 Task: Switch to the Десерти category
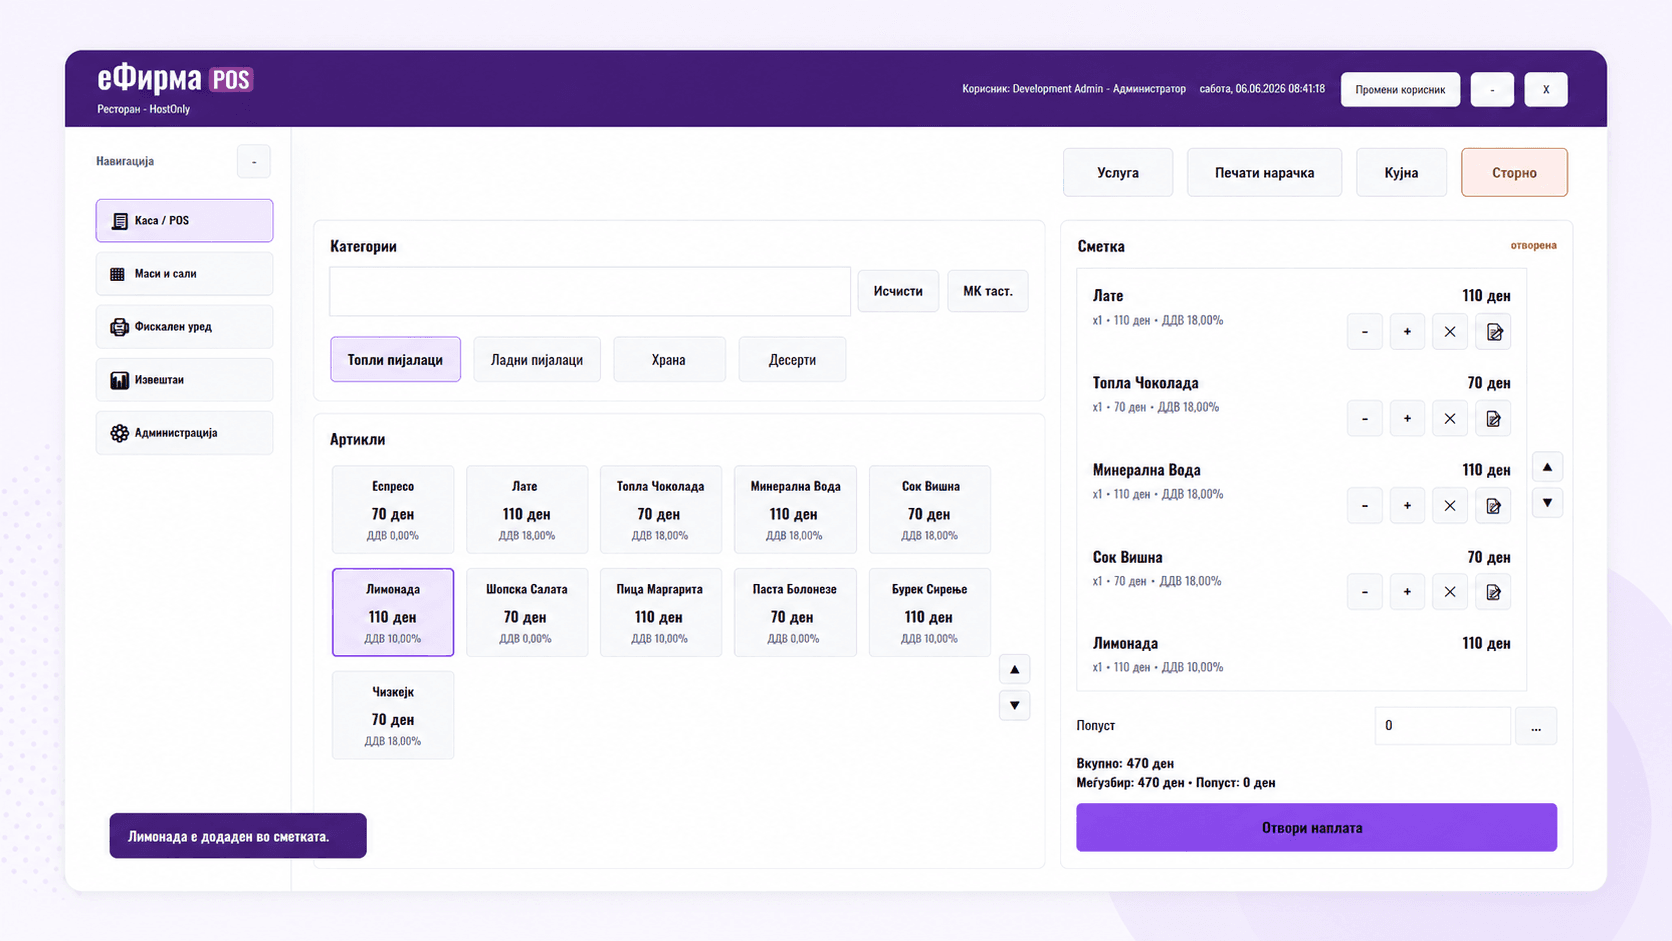(x=792, y=359)
